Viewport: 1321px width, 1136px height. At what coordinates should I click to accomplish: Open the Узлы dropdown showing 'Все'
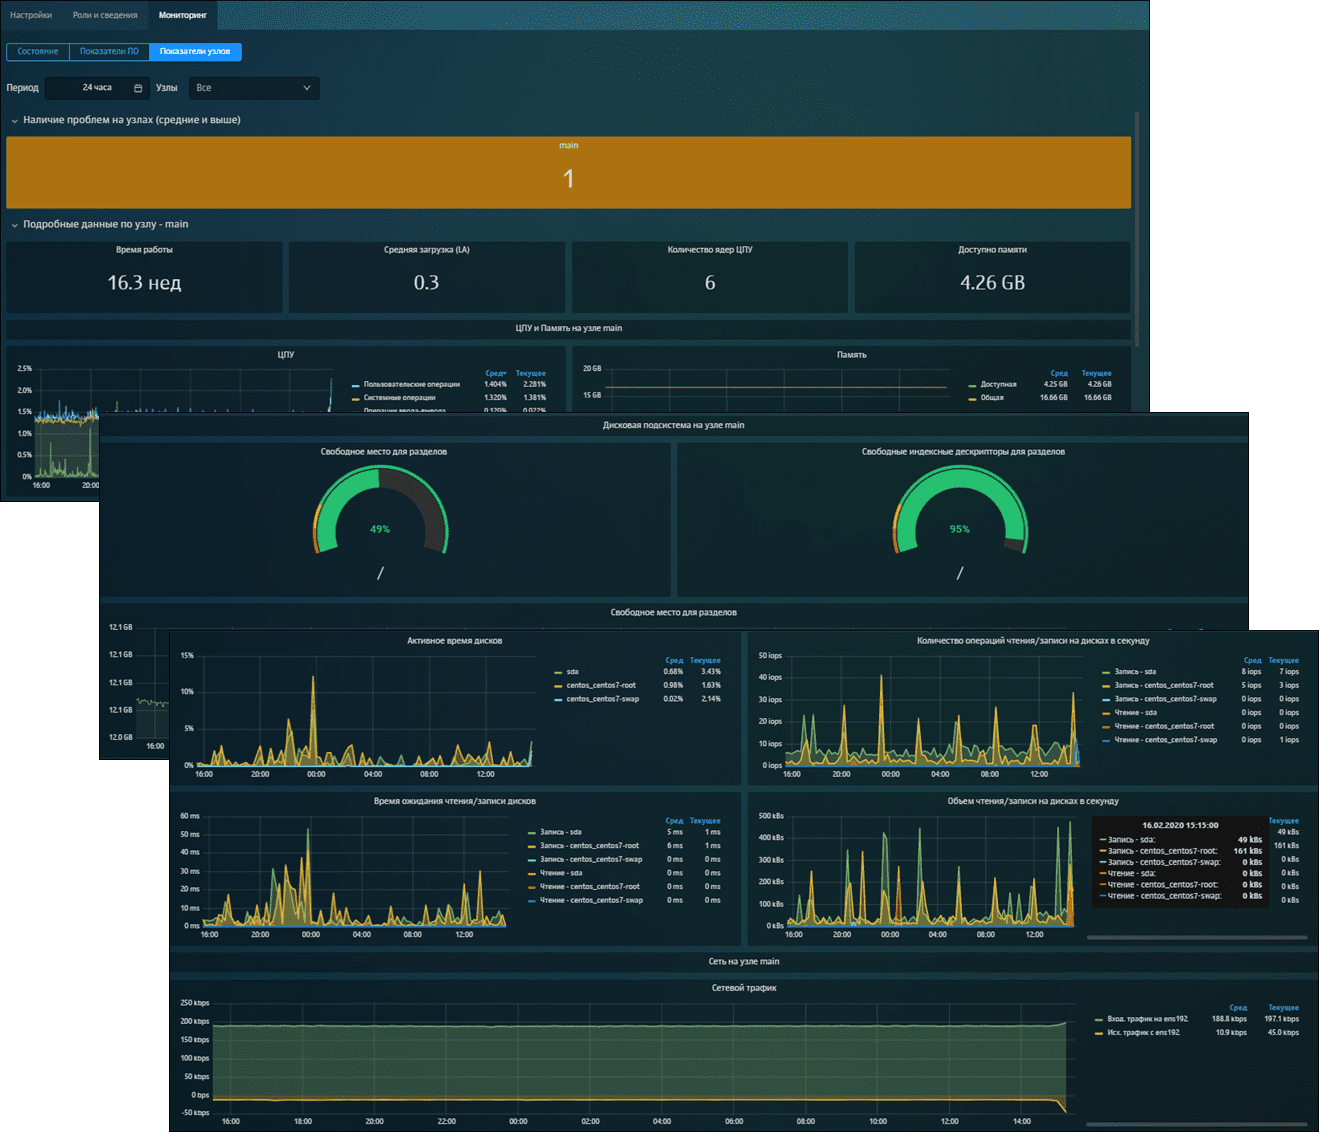(x=254, y=88)
